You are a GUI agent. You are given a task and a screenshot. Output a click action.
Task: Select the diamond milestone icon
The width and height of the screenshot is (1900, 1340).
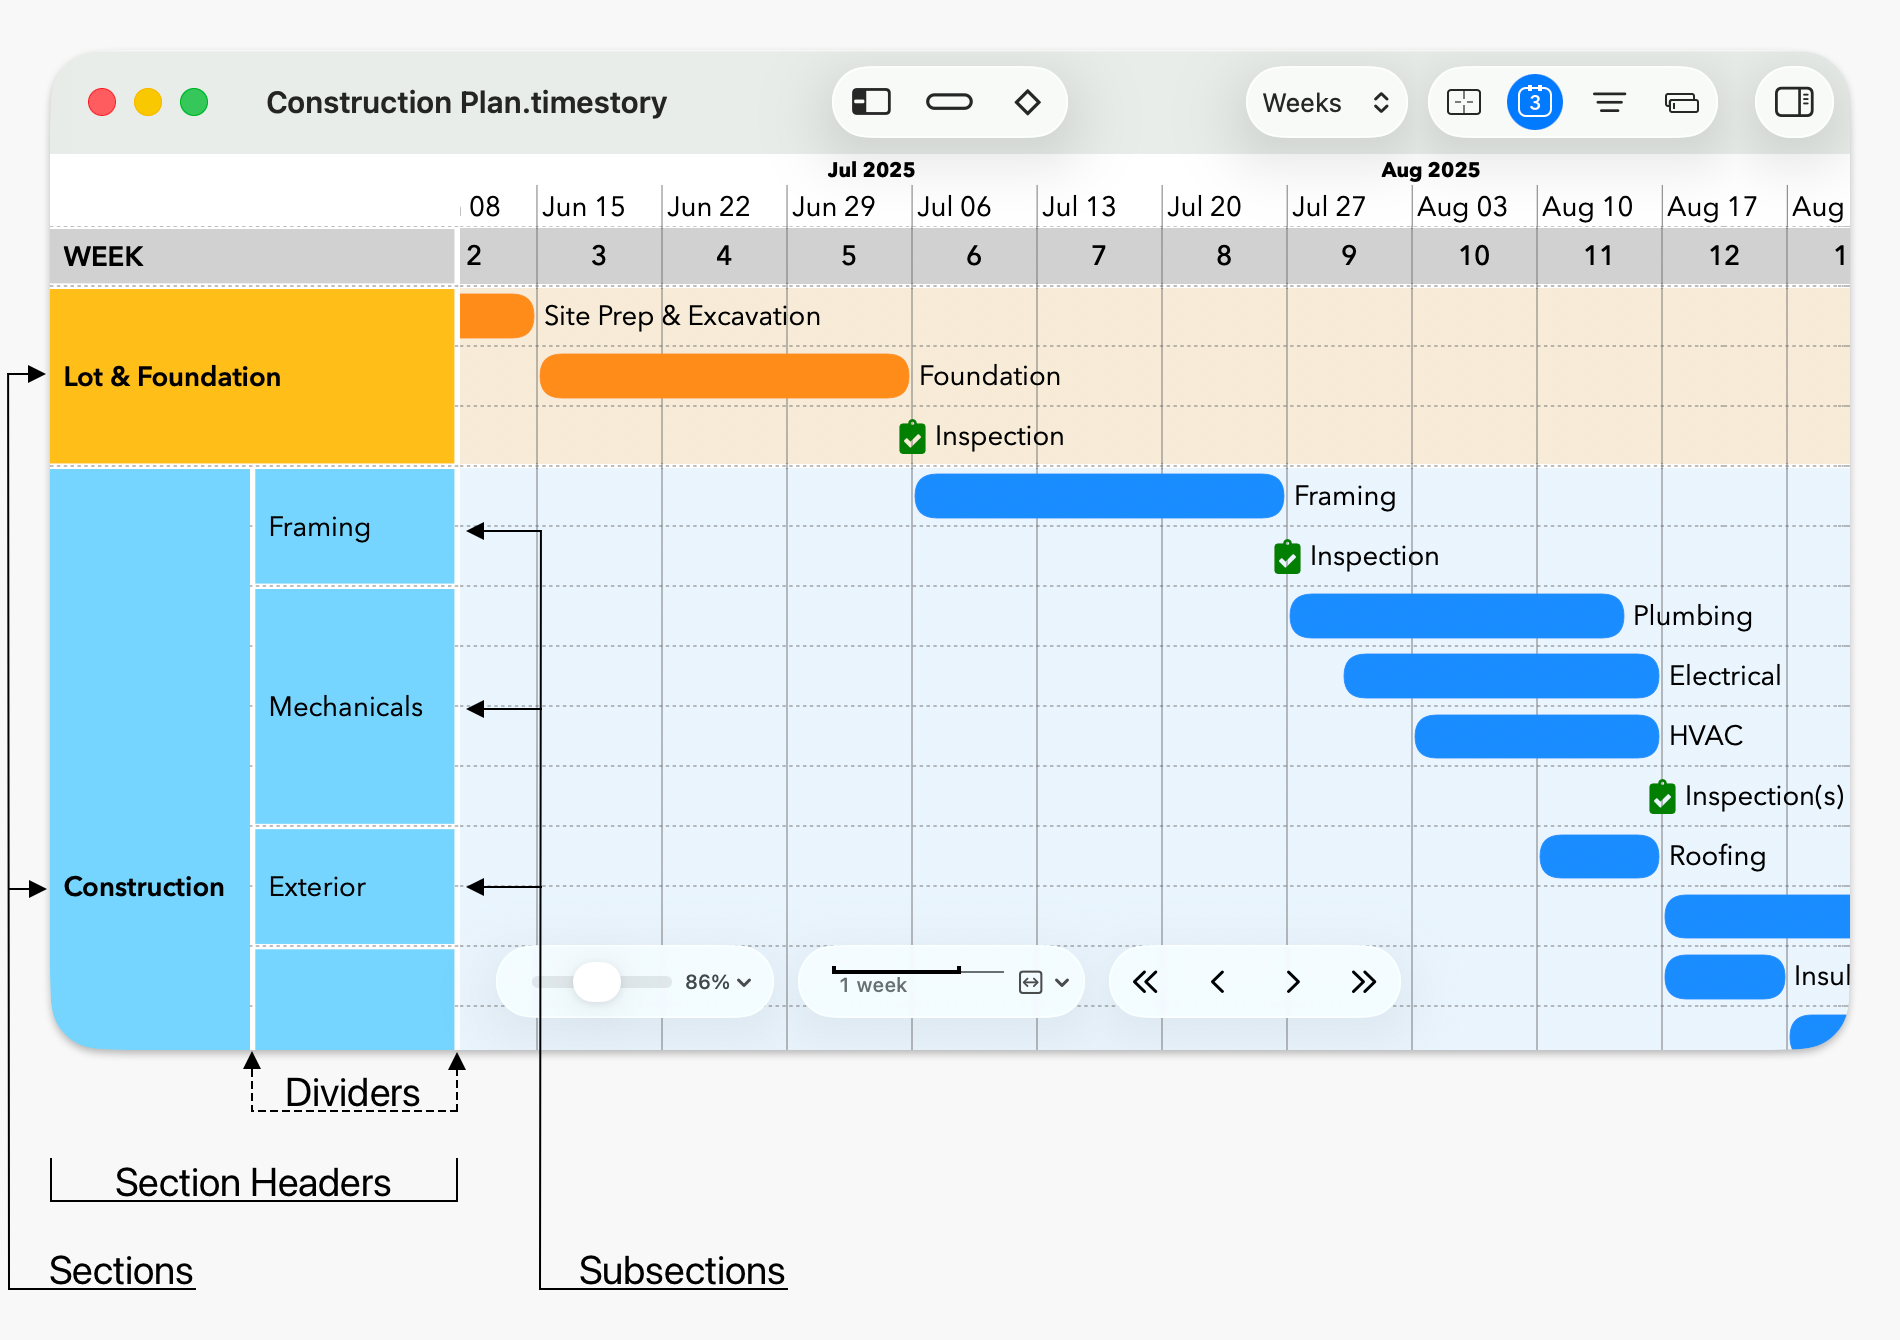click(x=1027, y=101)
